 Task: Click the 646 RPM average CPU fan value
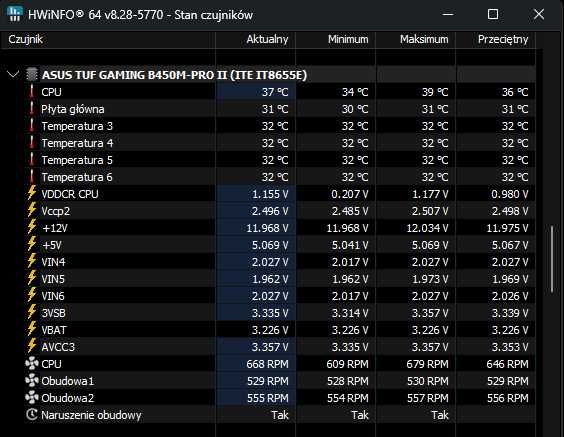click(507, 364)
